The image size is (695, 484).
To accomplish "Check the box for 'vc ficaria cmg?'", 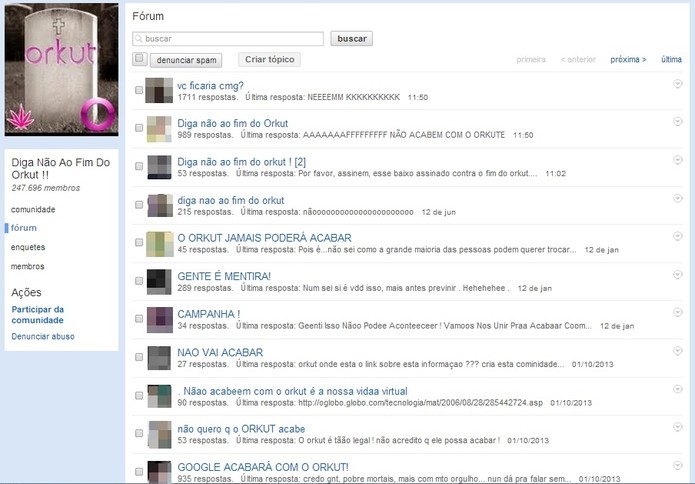I will tap(139, 90).
